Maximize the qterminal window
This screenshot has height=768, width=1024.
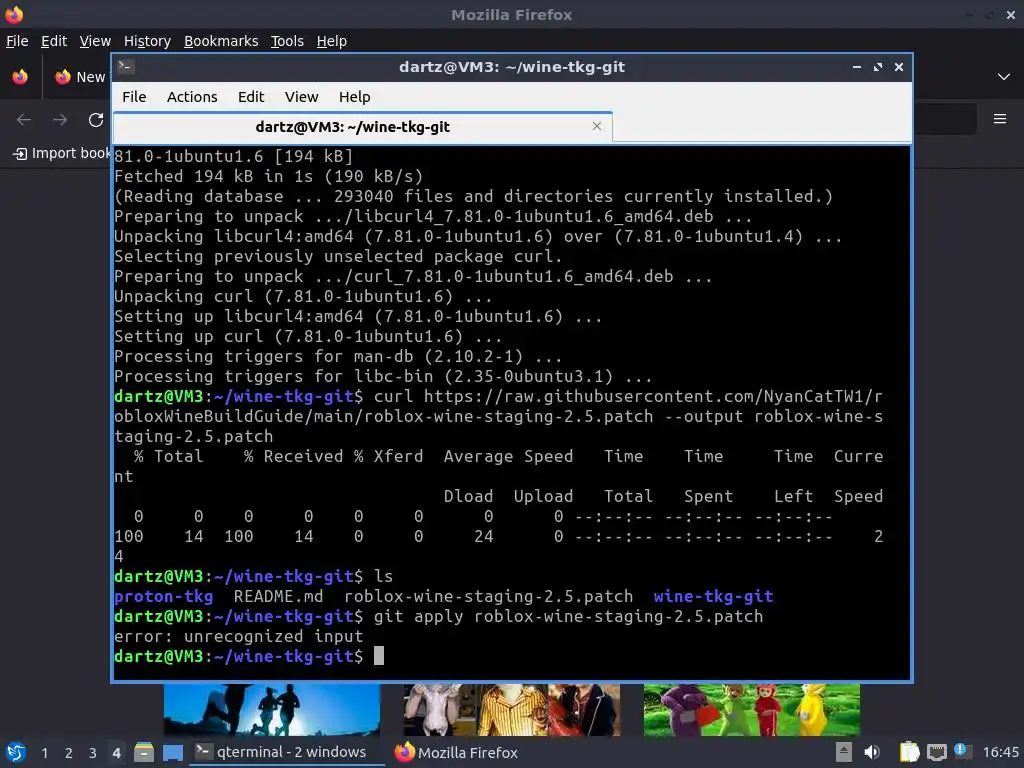coord(878,67)
